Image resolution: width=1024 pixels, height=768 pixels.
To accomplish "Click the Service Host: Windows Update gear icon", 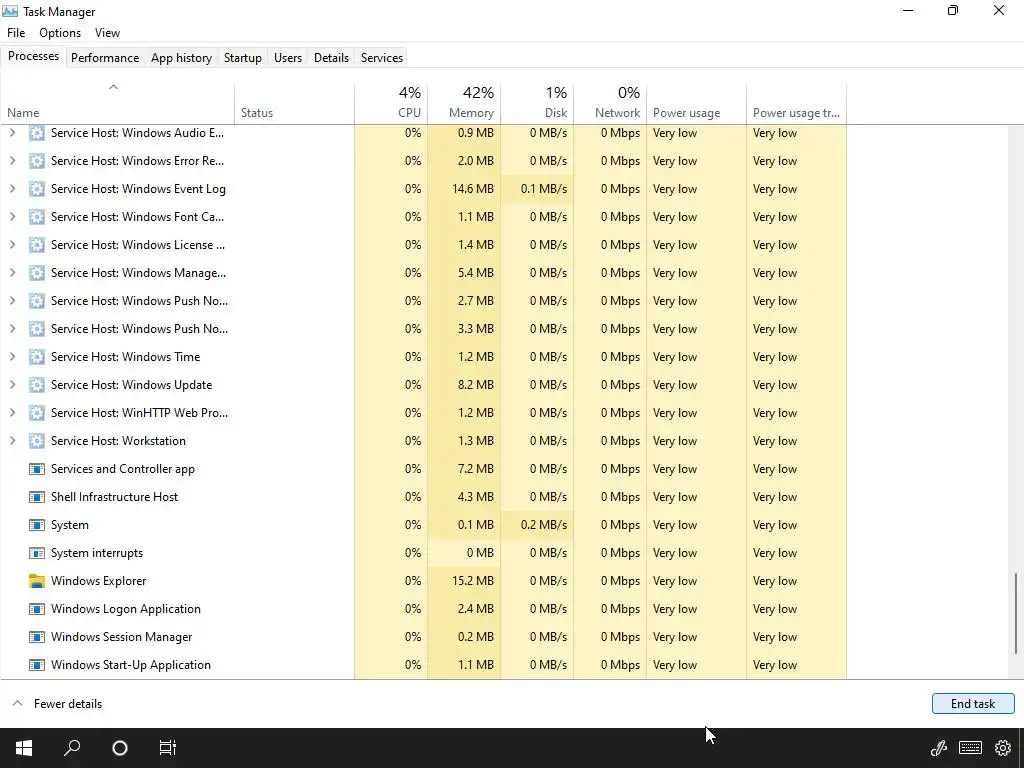I will [x=37, y=385].
